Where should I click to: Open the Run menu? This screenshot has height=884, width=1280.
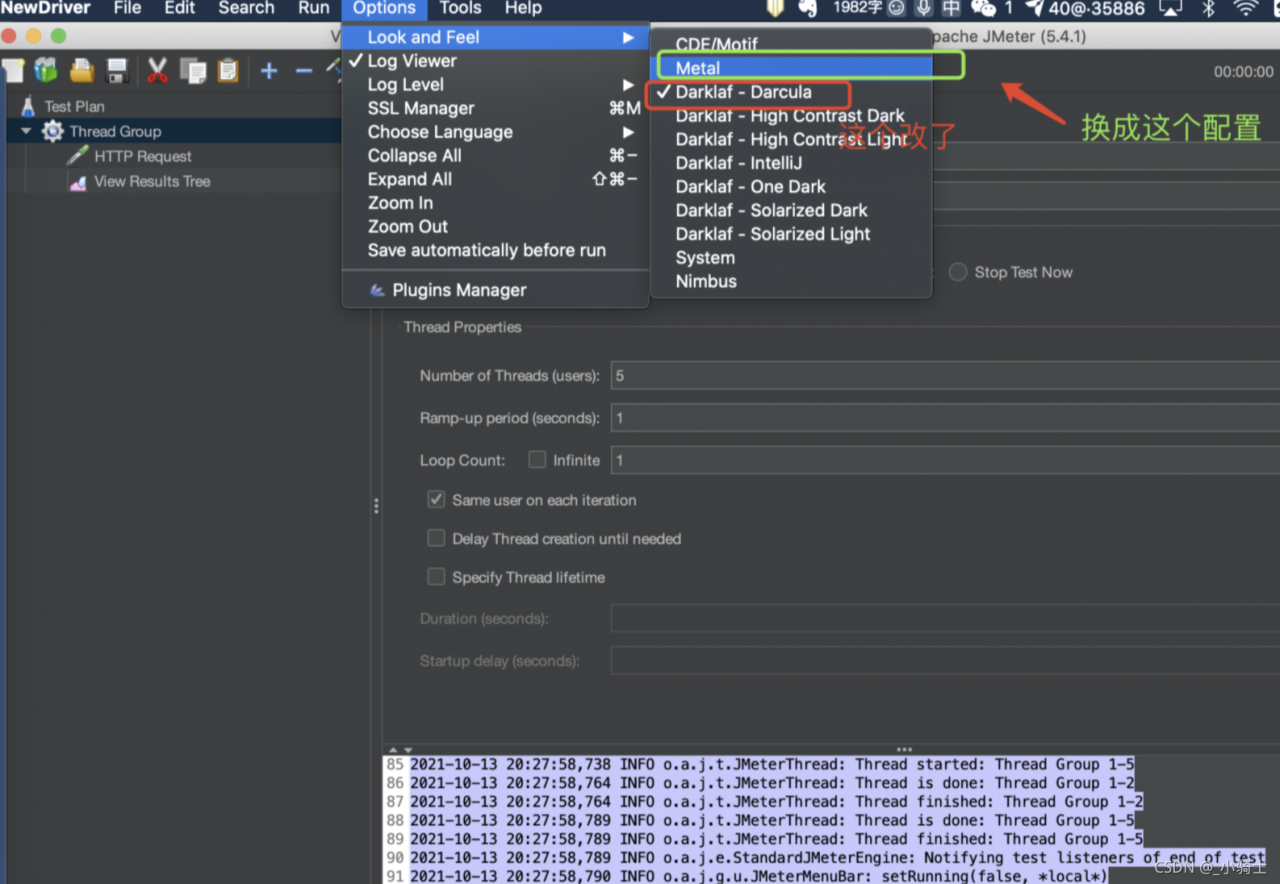pos(313,8)
